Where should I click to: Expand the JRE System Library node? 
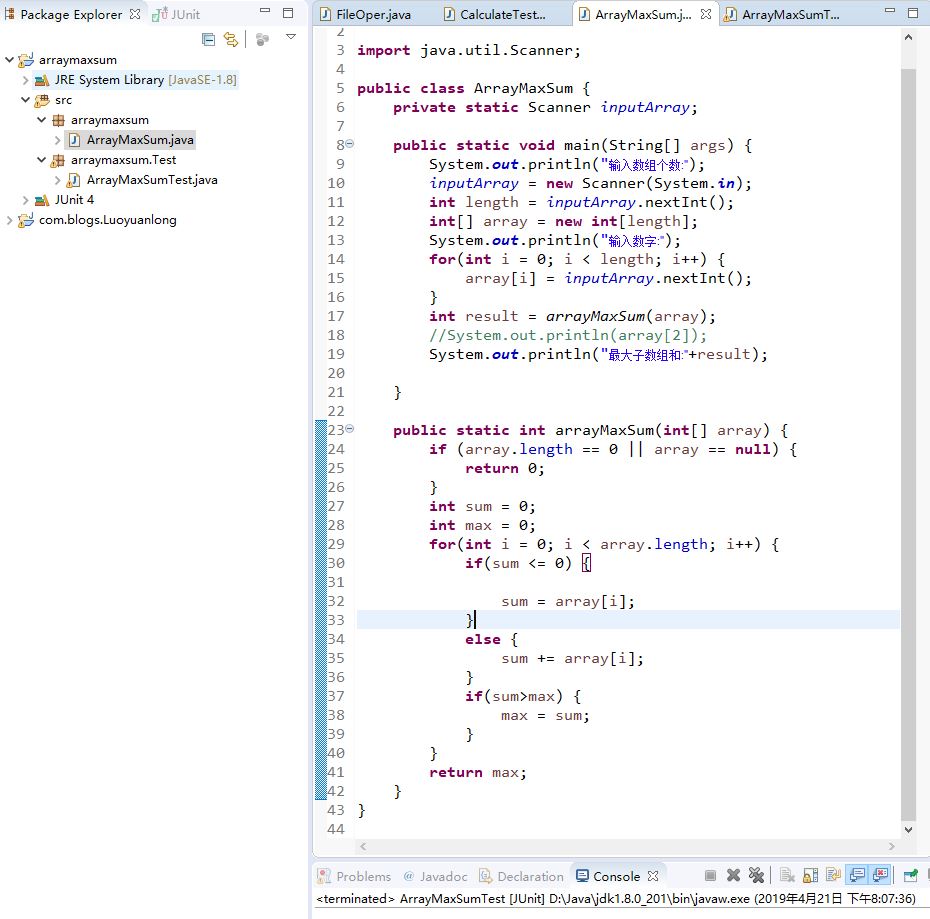tap(26, 80)
